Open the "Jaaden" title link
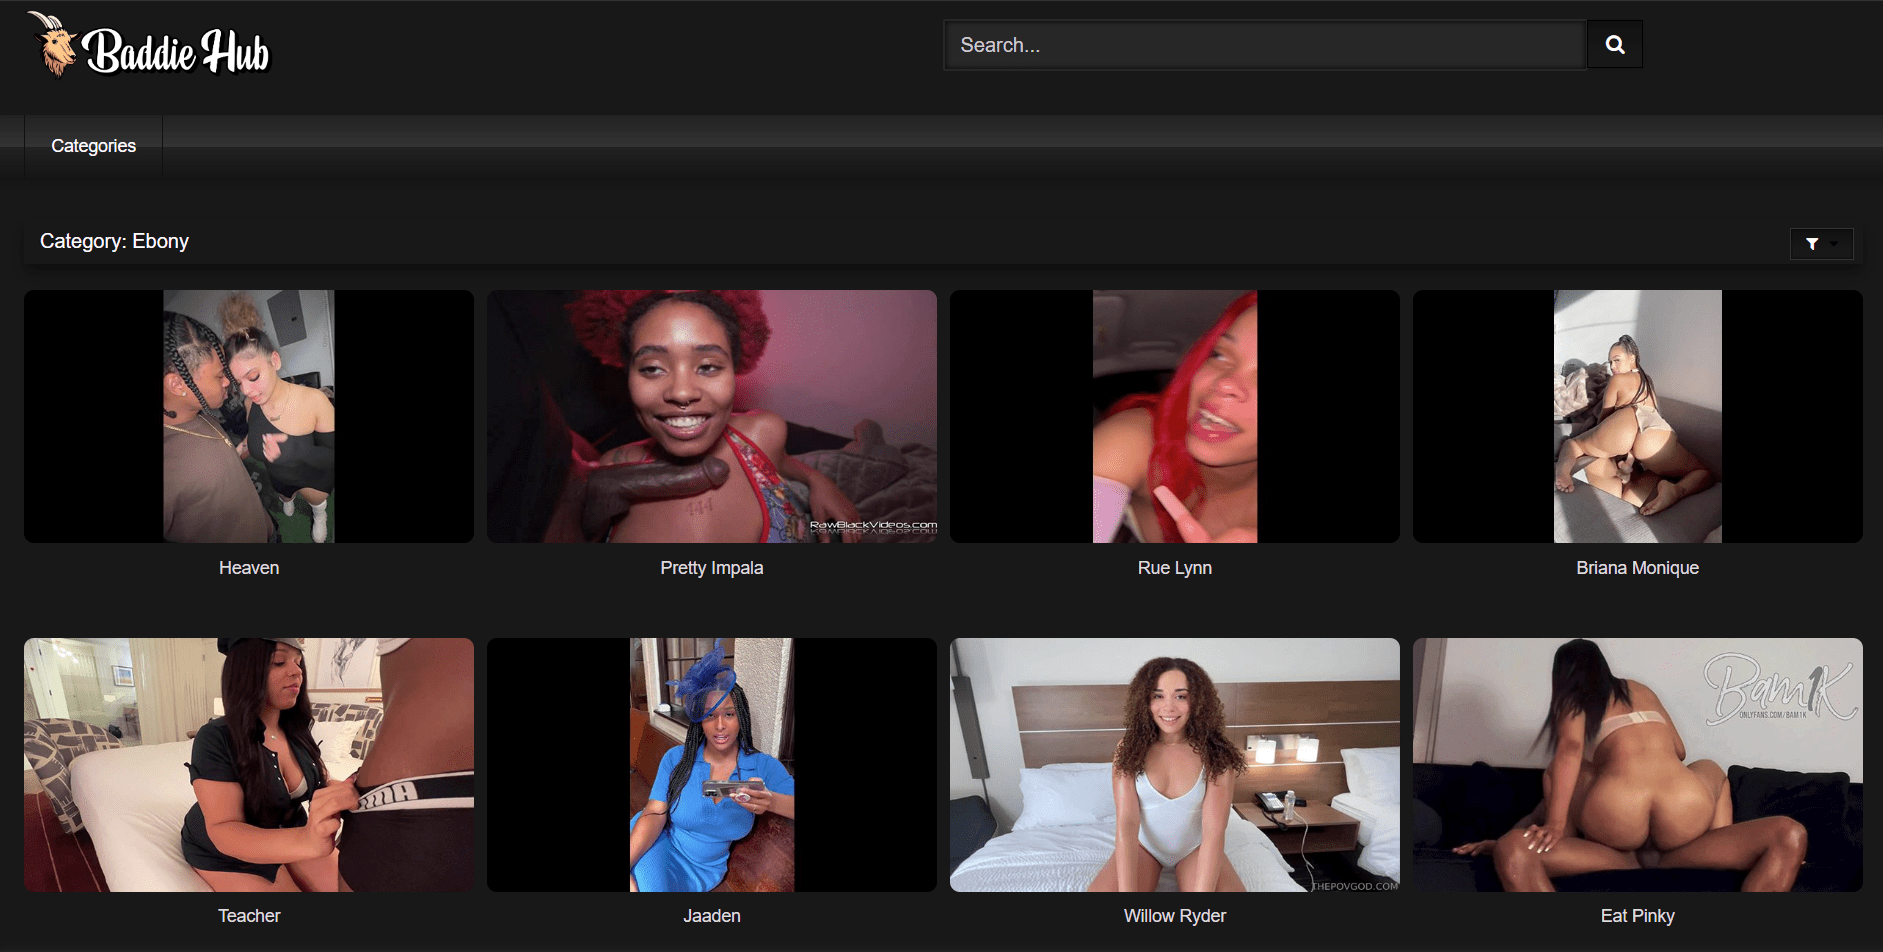Image resolution: width=1883 pixels, height=952 pixels. click(x=711, y=916)
